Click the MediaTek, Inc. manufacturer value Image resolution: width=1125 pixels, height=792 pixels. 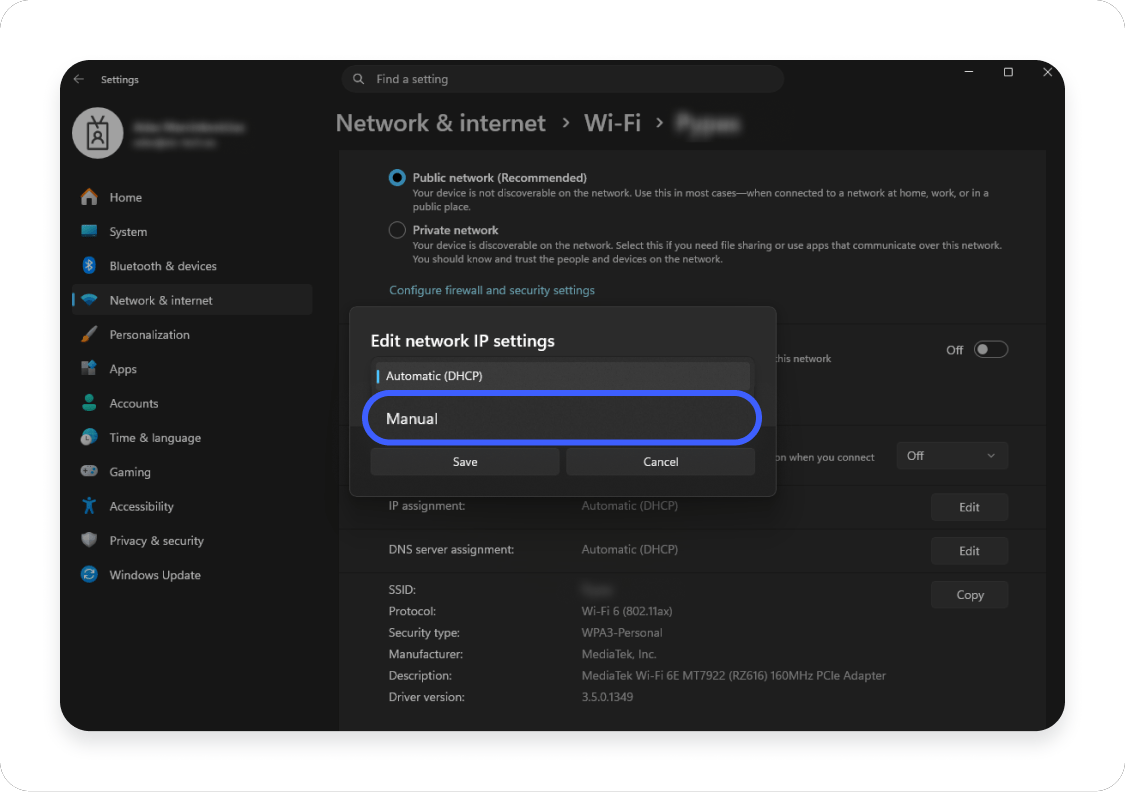618,654
